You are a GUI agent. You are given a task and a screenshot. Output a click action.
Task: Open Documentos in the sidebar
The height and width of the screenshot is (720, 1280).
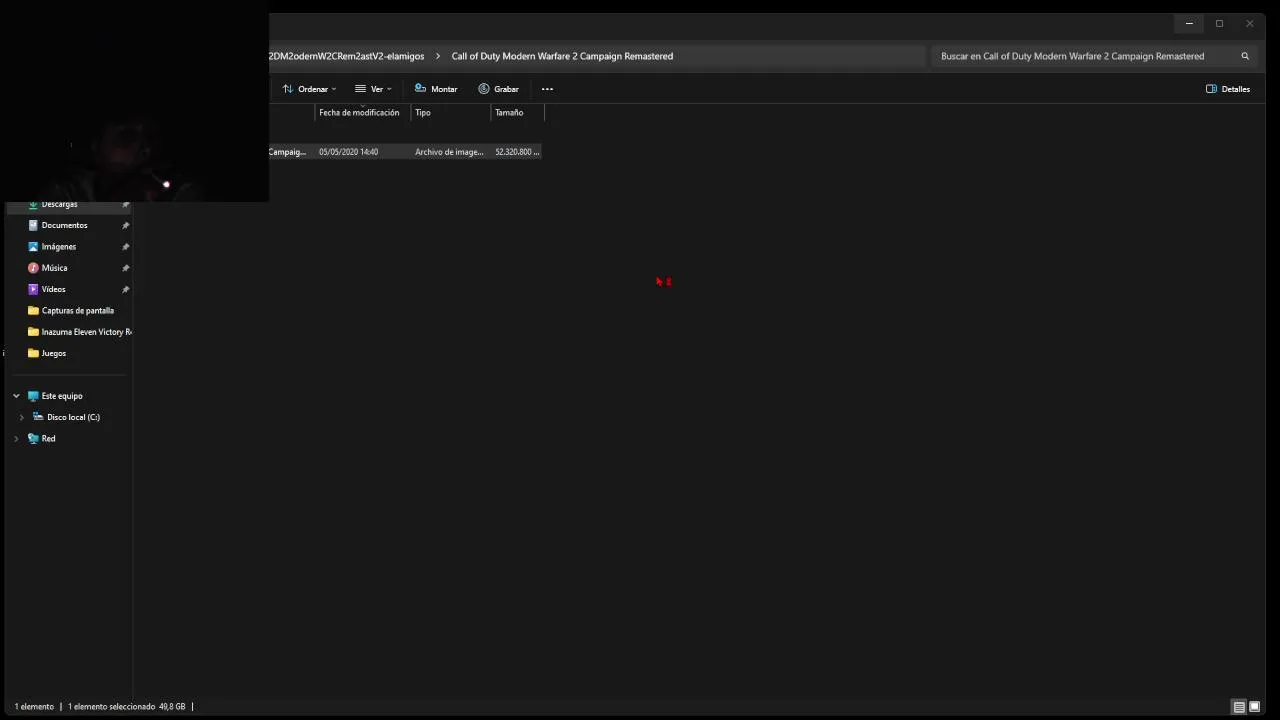click(x=64, y=225)
